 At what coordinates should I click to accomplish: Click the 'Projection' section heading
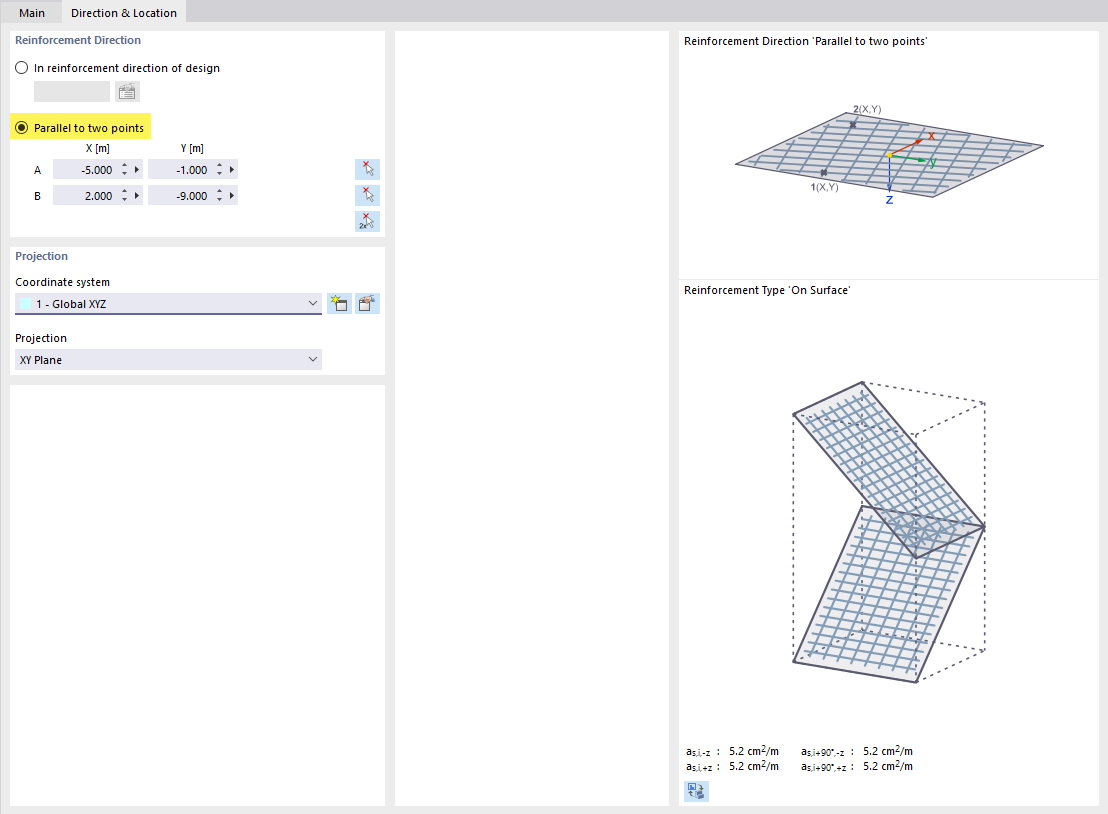(x=42, y=256)
